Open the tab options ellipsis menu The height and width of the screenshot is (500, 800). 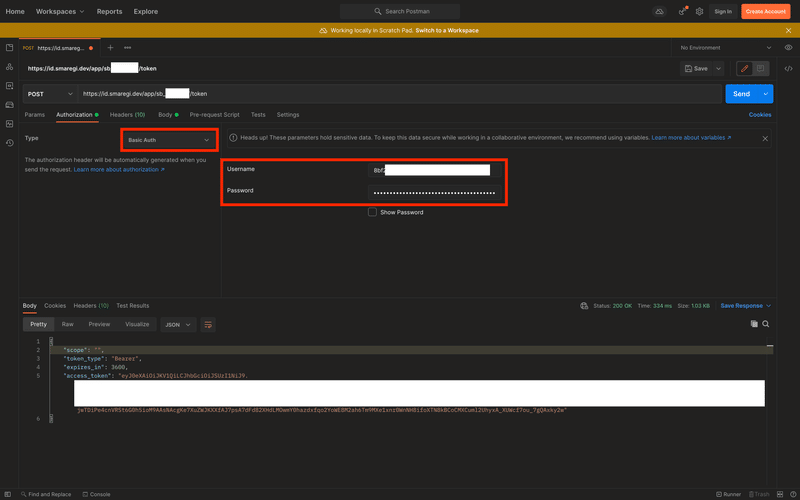pyautogui.click(x=128, y=47)
